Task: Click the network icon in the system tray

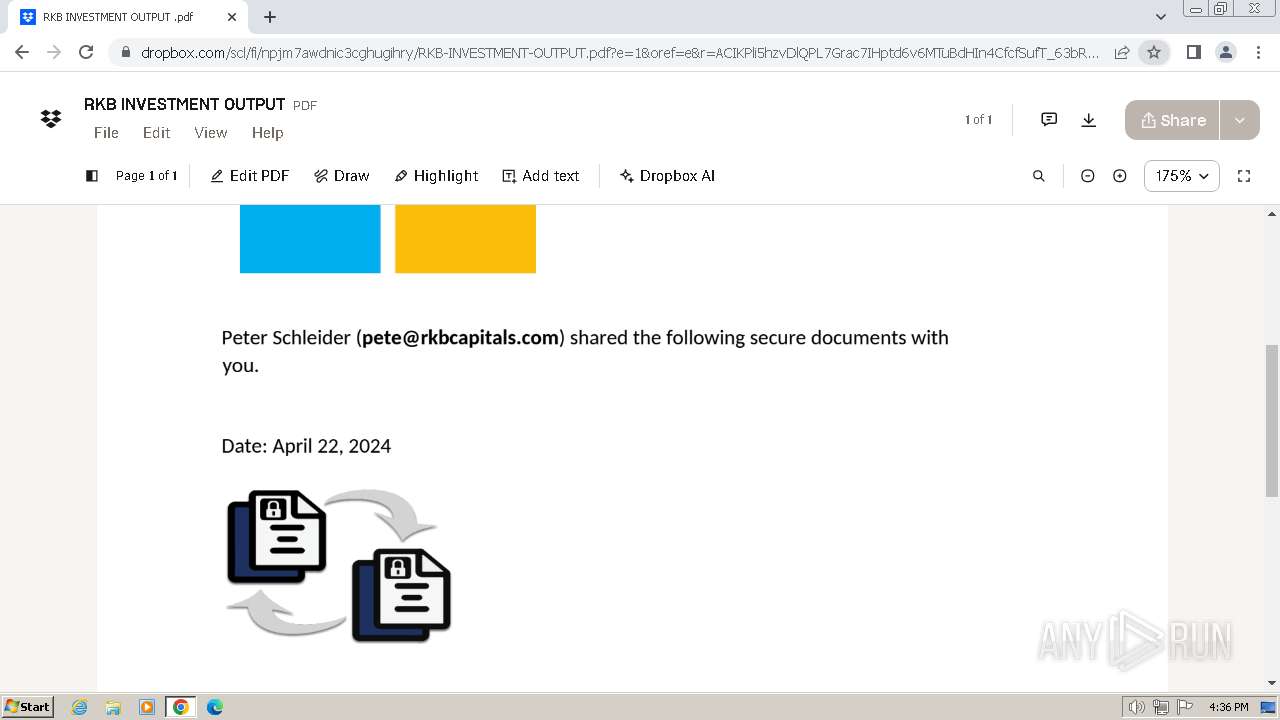Action: pos(1161,707)
